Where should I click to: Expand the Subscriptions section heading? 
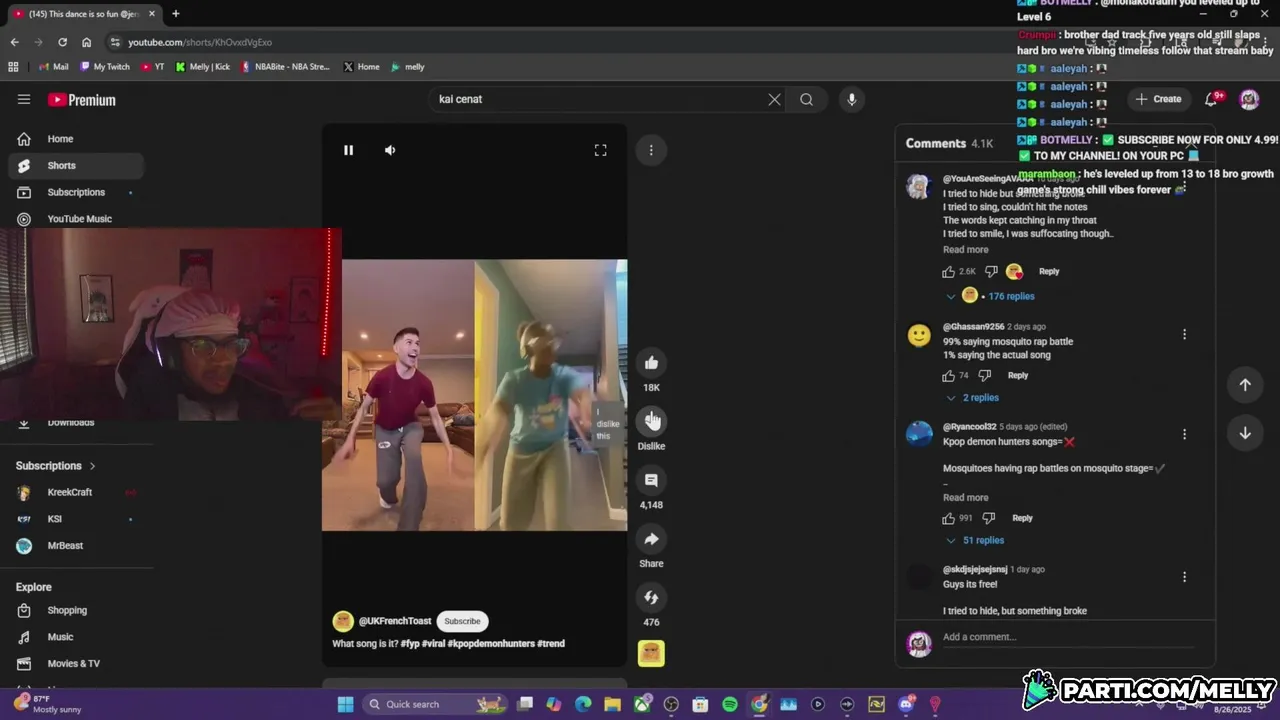(x=56, y=466)
